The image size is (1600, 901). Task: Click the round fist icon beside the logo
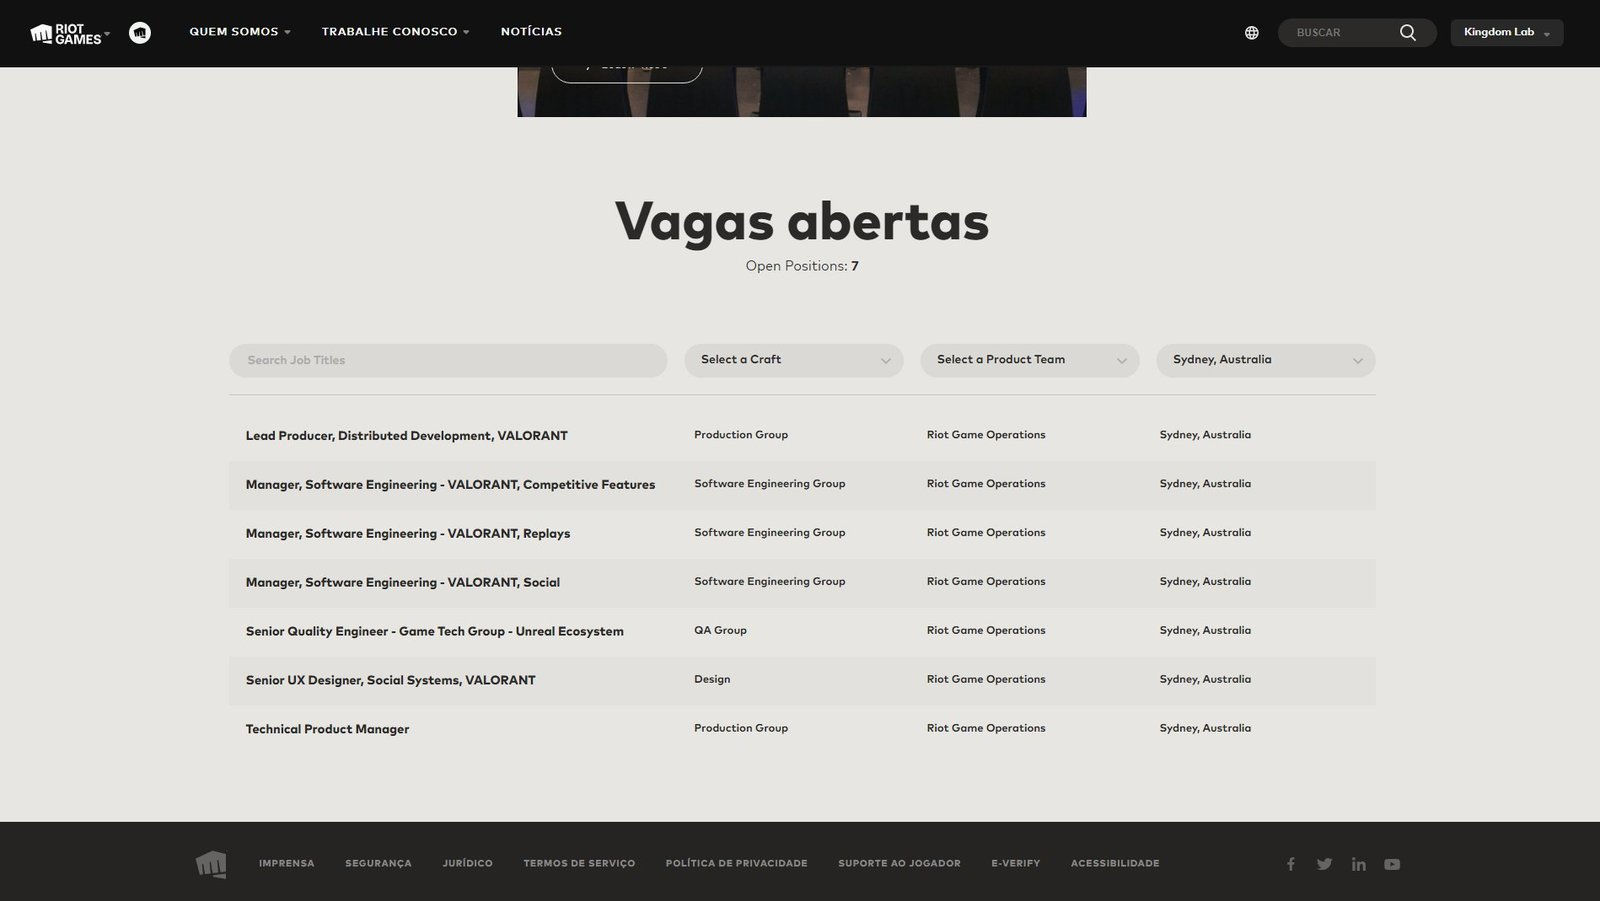140,33
